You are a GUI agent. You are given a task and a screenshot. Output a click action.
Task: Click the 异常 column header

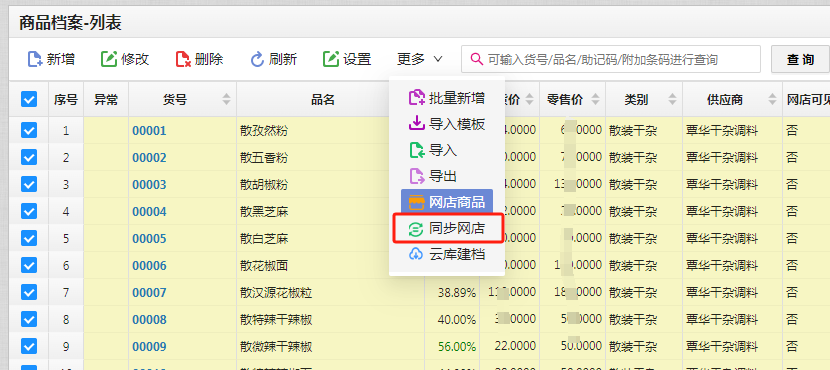point(106,99)
